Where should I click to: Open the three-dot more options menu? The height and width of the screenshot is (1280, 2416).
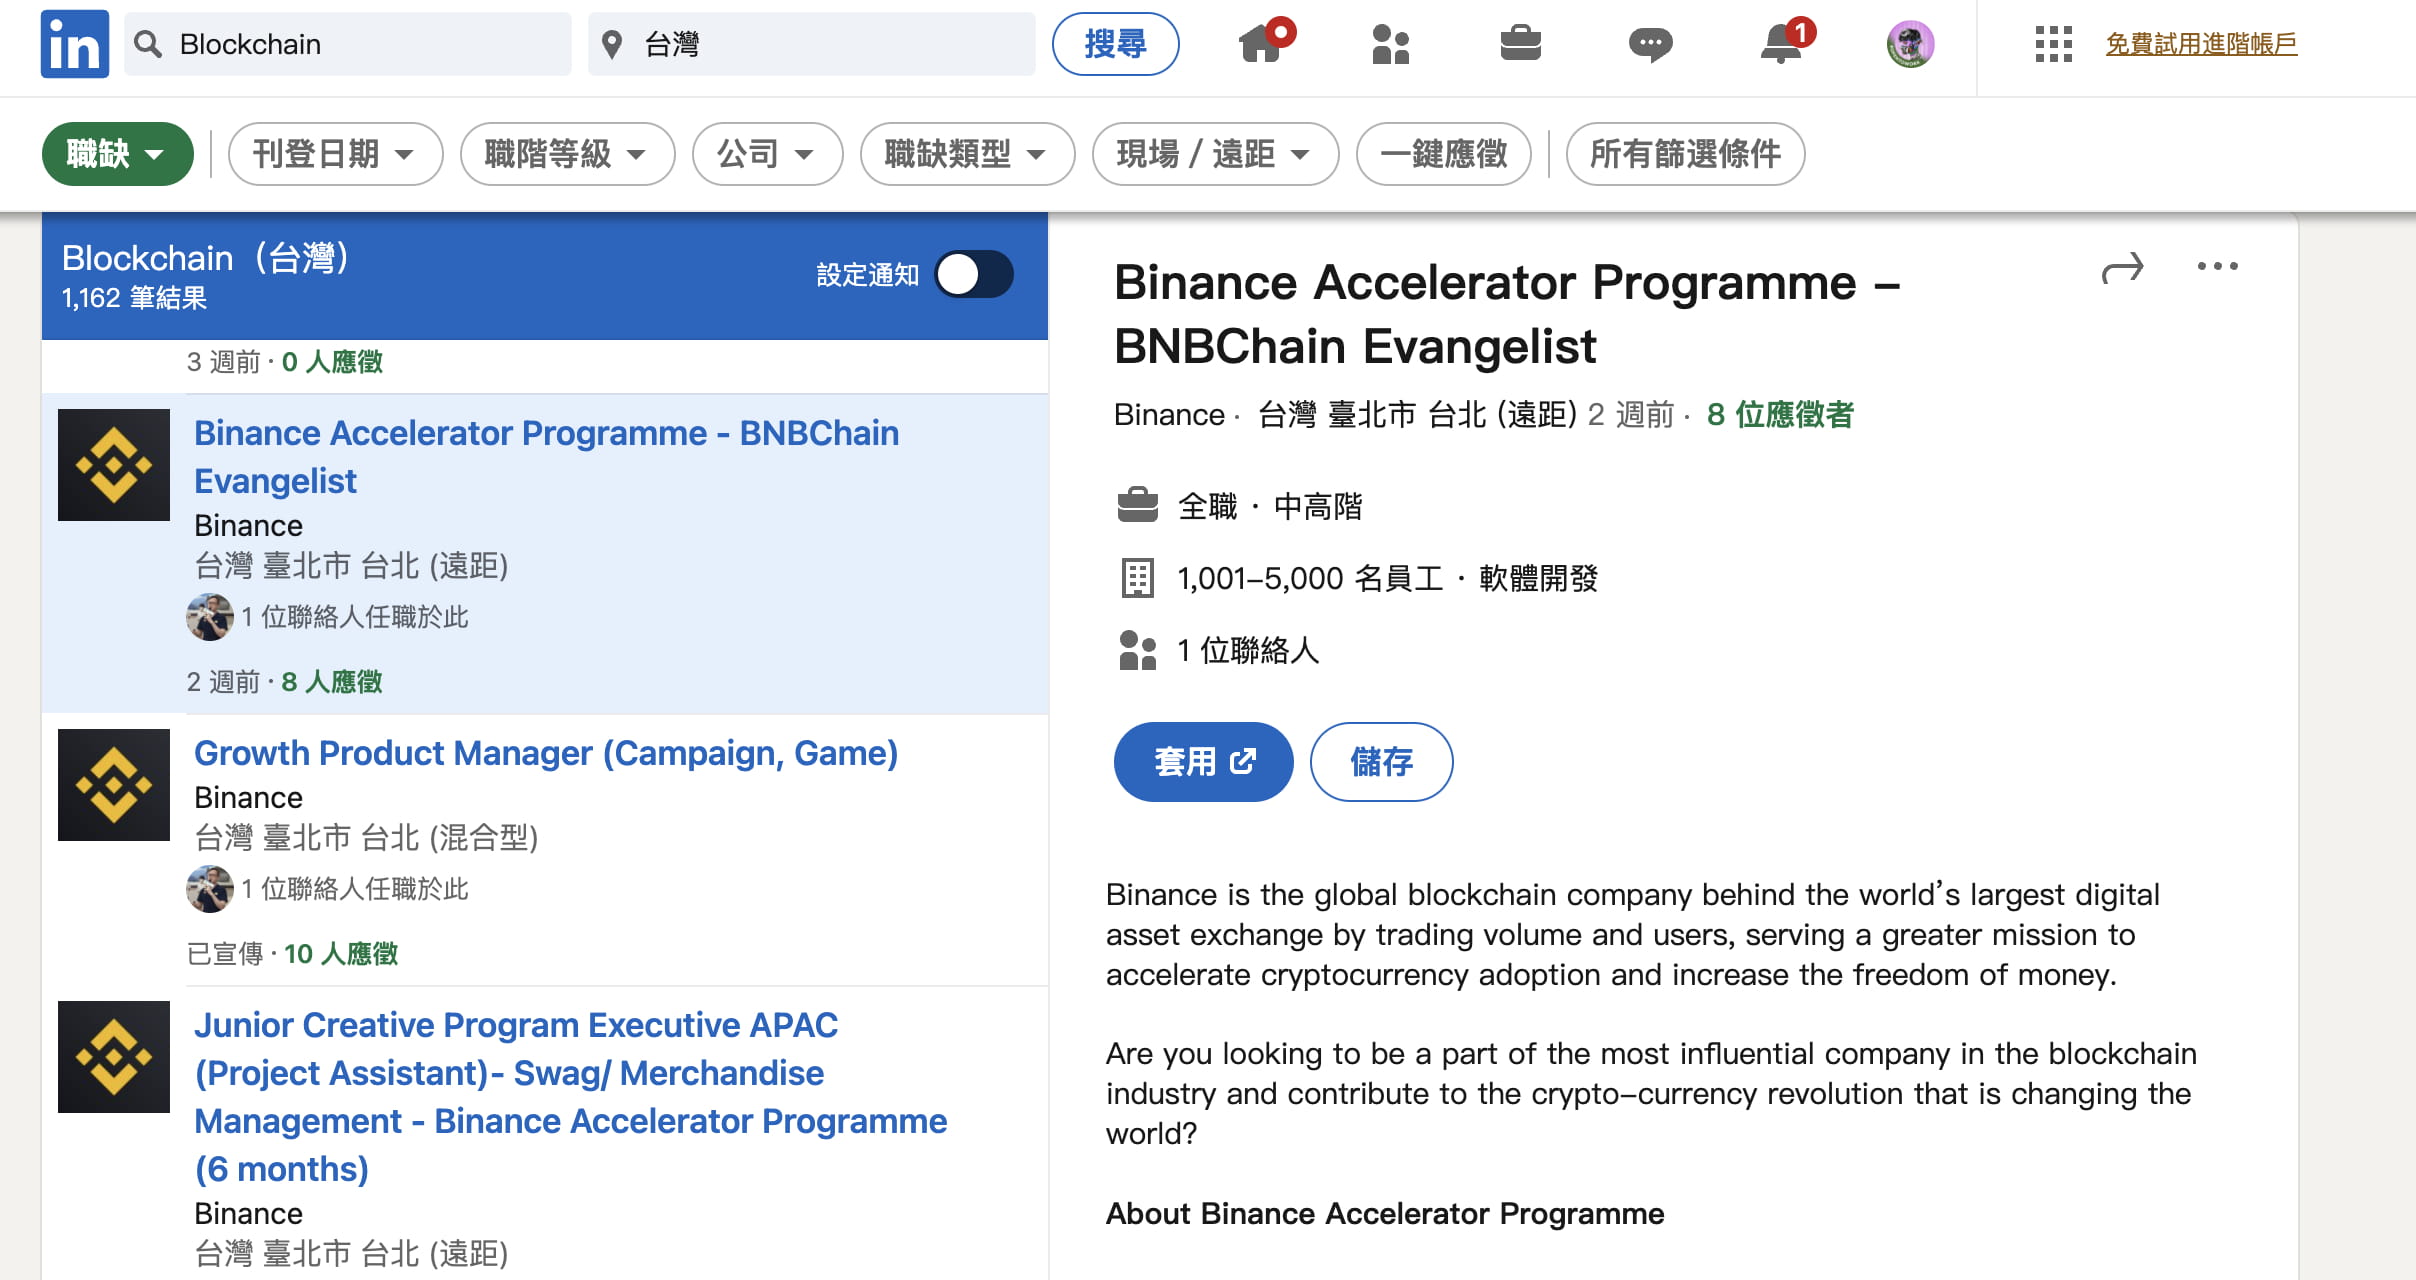coord(2217,266)
